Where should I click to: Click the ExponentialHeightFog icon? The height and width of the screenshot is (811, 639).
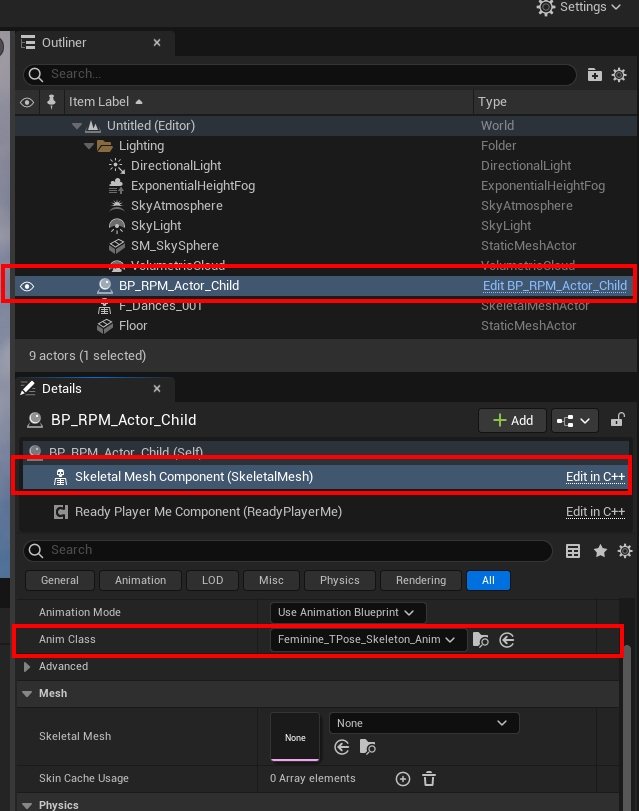116,186
